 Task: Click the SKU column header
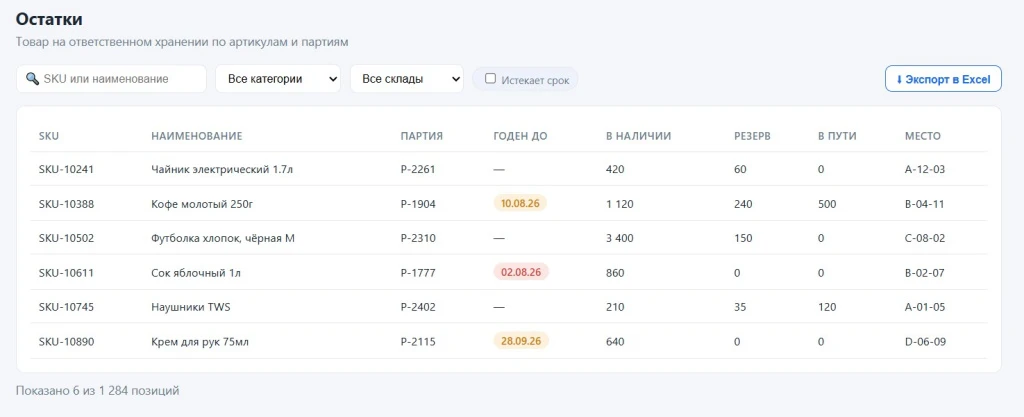point(49,136)
